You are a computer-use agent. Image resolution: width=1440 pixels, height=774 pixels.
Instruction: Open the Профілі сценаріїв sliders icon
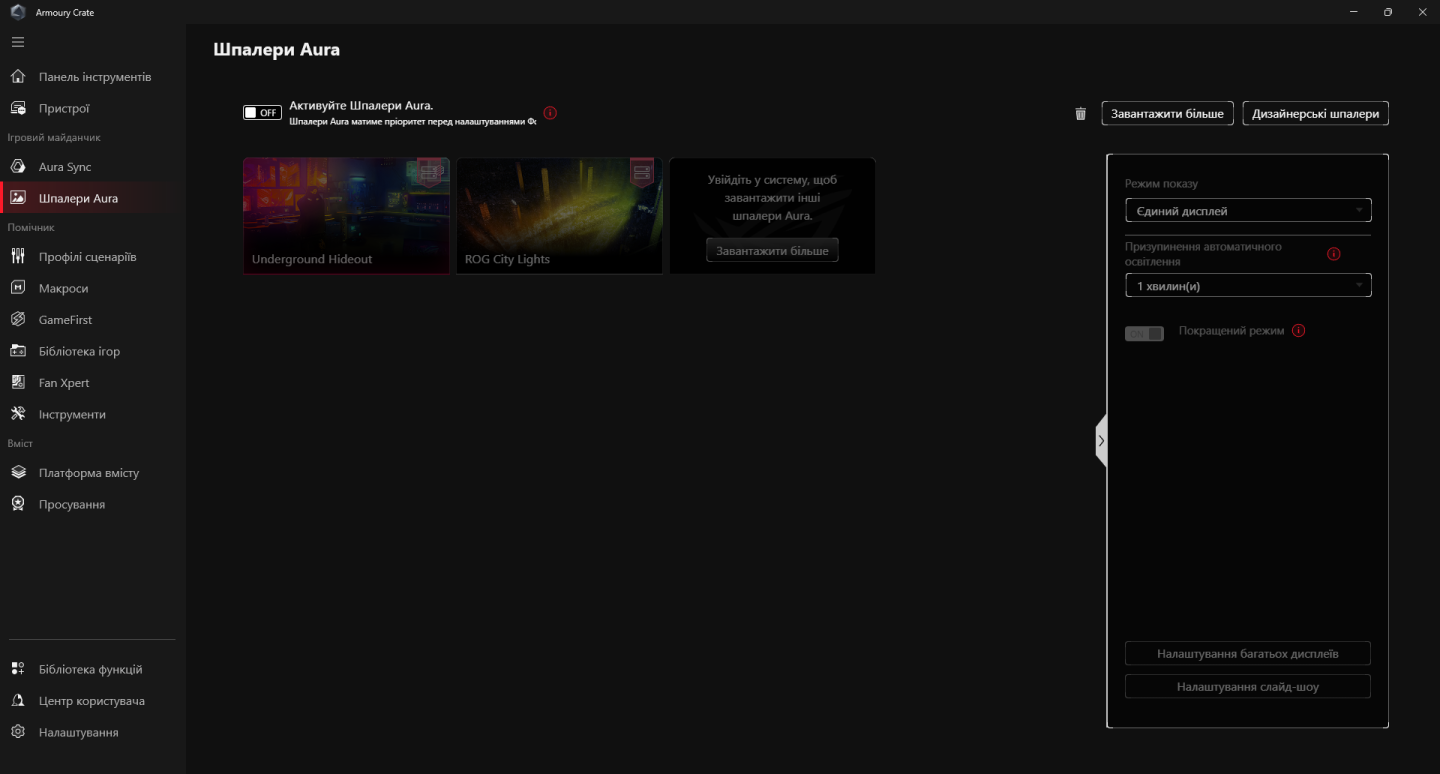tap(18, 257)
